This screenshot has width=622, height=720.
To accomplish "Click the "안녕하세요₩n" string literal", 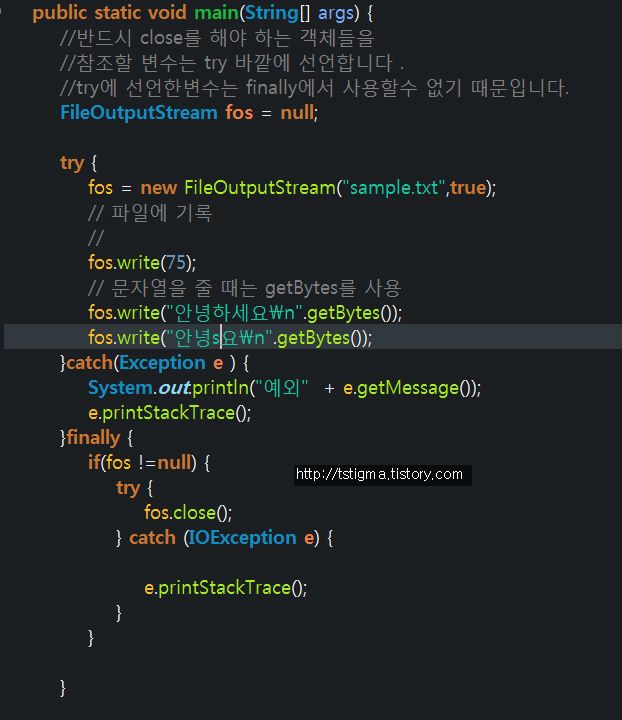I will click(234, 313).
